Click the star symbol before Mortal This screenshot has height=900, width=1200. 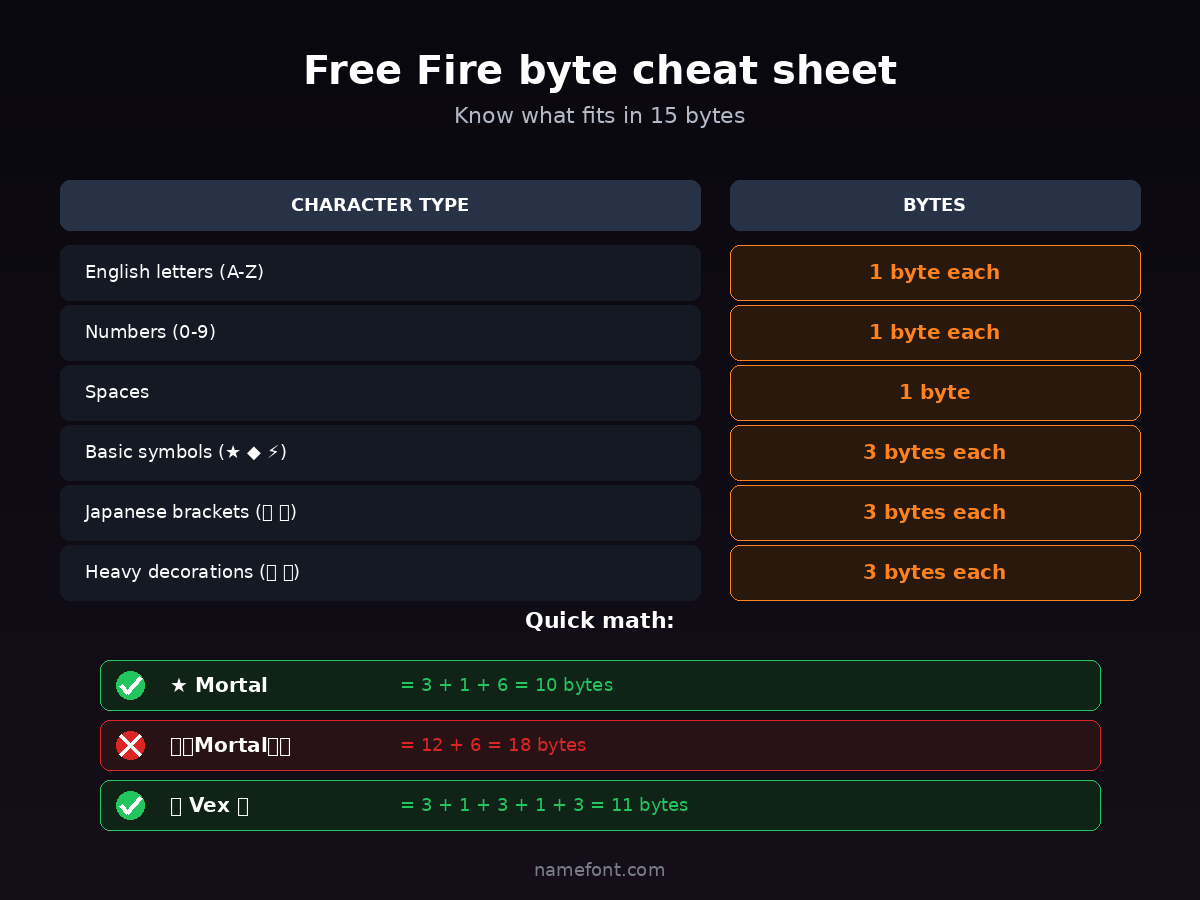(x=179, y=686)
